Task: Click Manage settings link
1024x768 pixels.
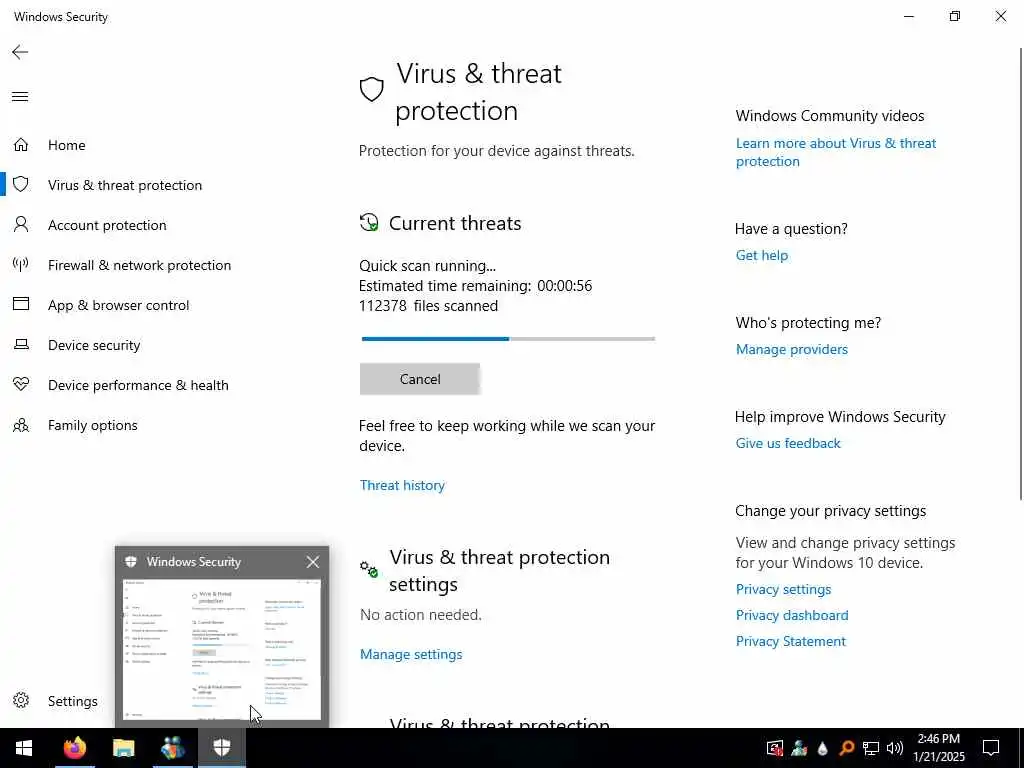Action: pyautogui.click(x=411, y=654)
